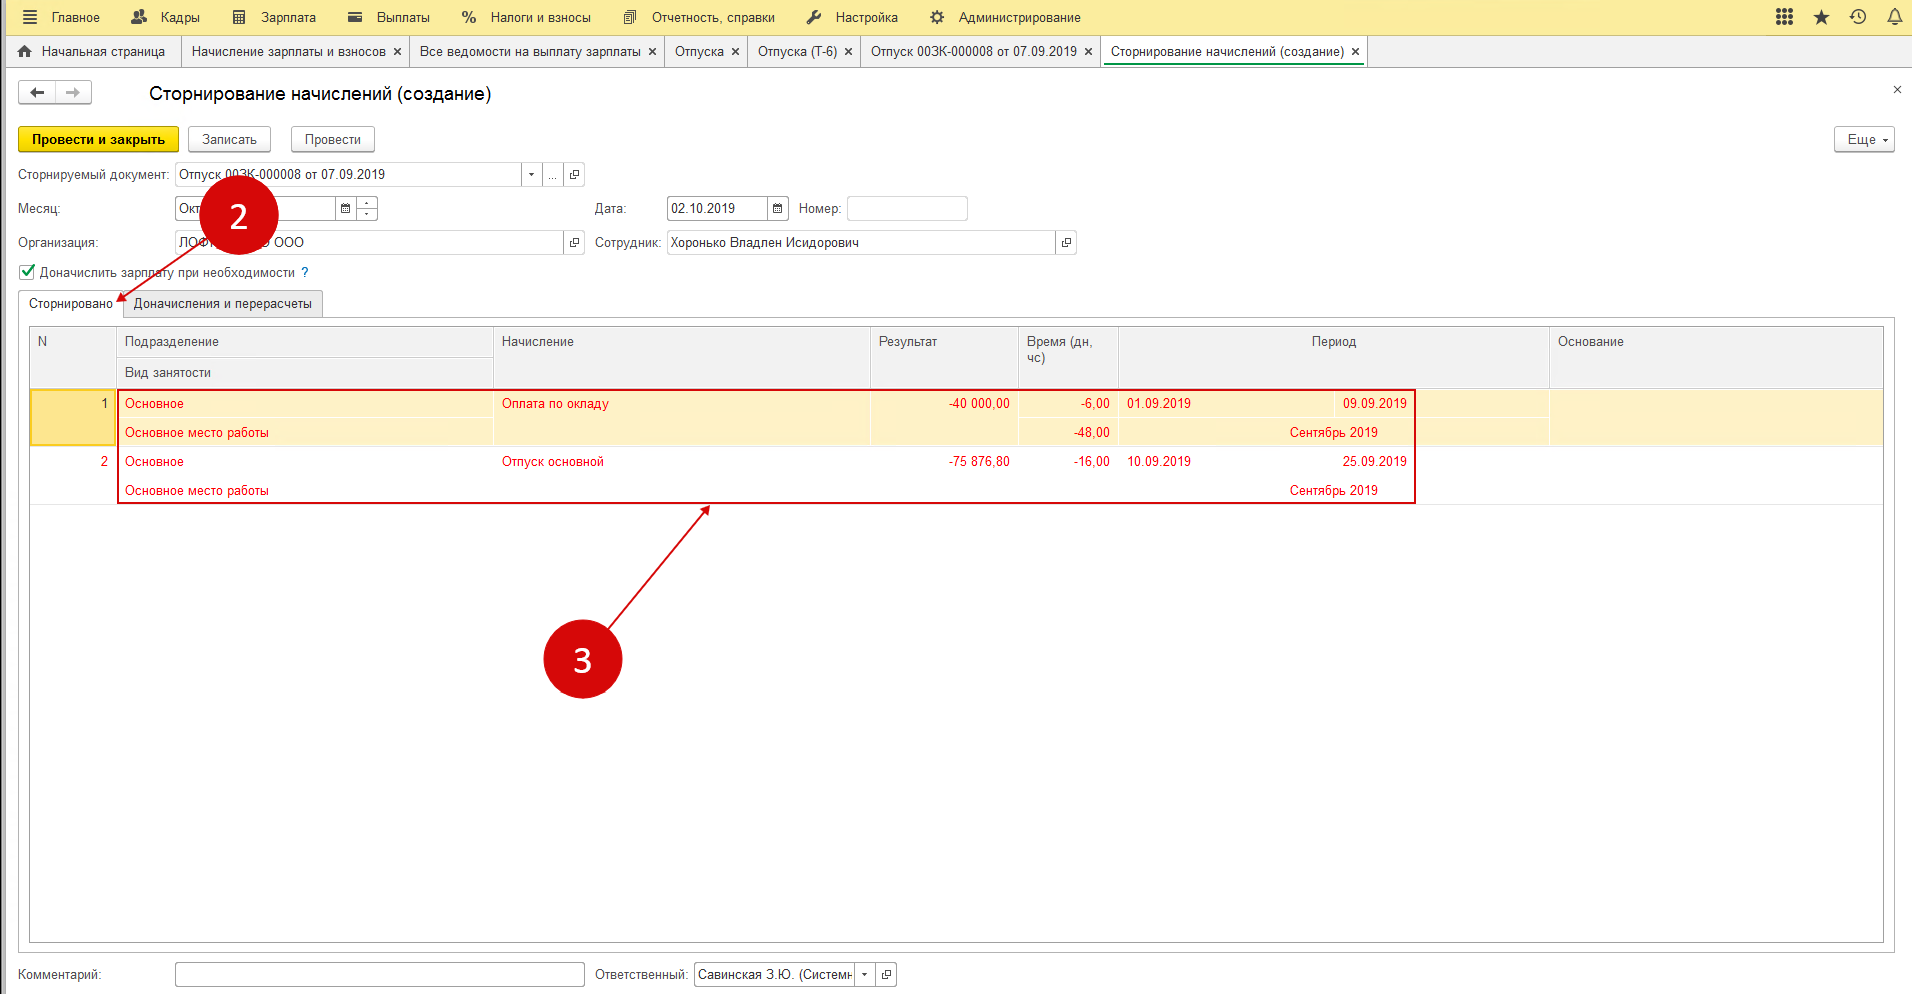Close the Отпуск 003К-000008 tab
Viewport: 1912px width, 994px height.
(x=1088, y=52)
